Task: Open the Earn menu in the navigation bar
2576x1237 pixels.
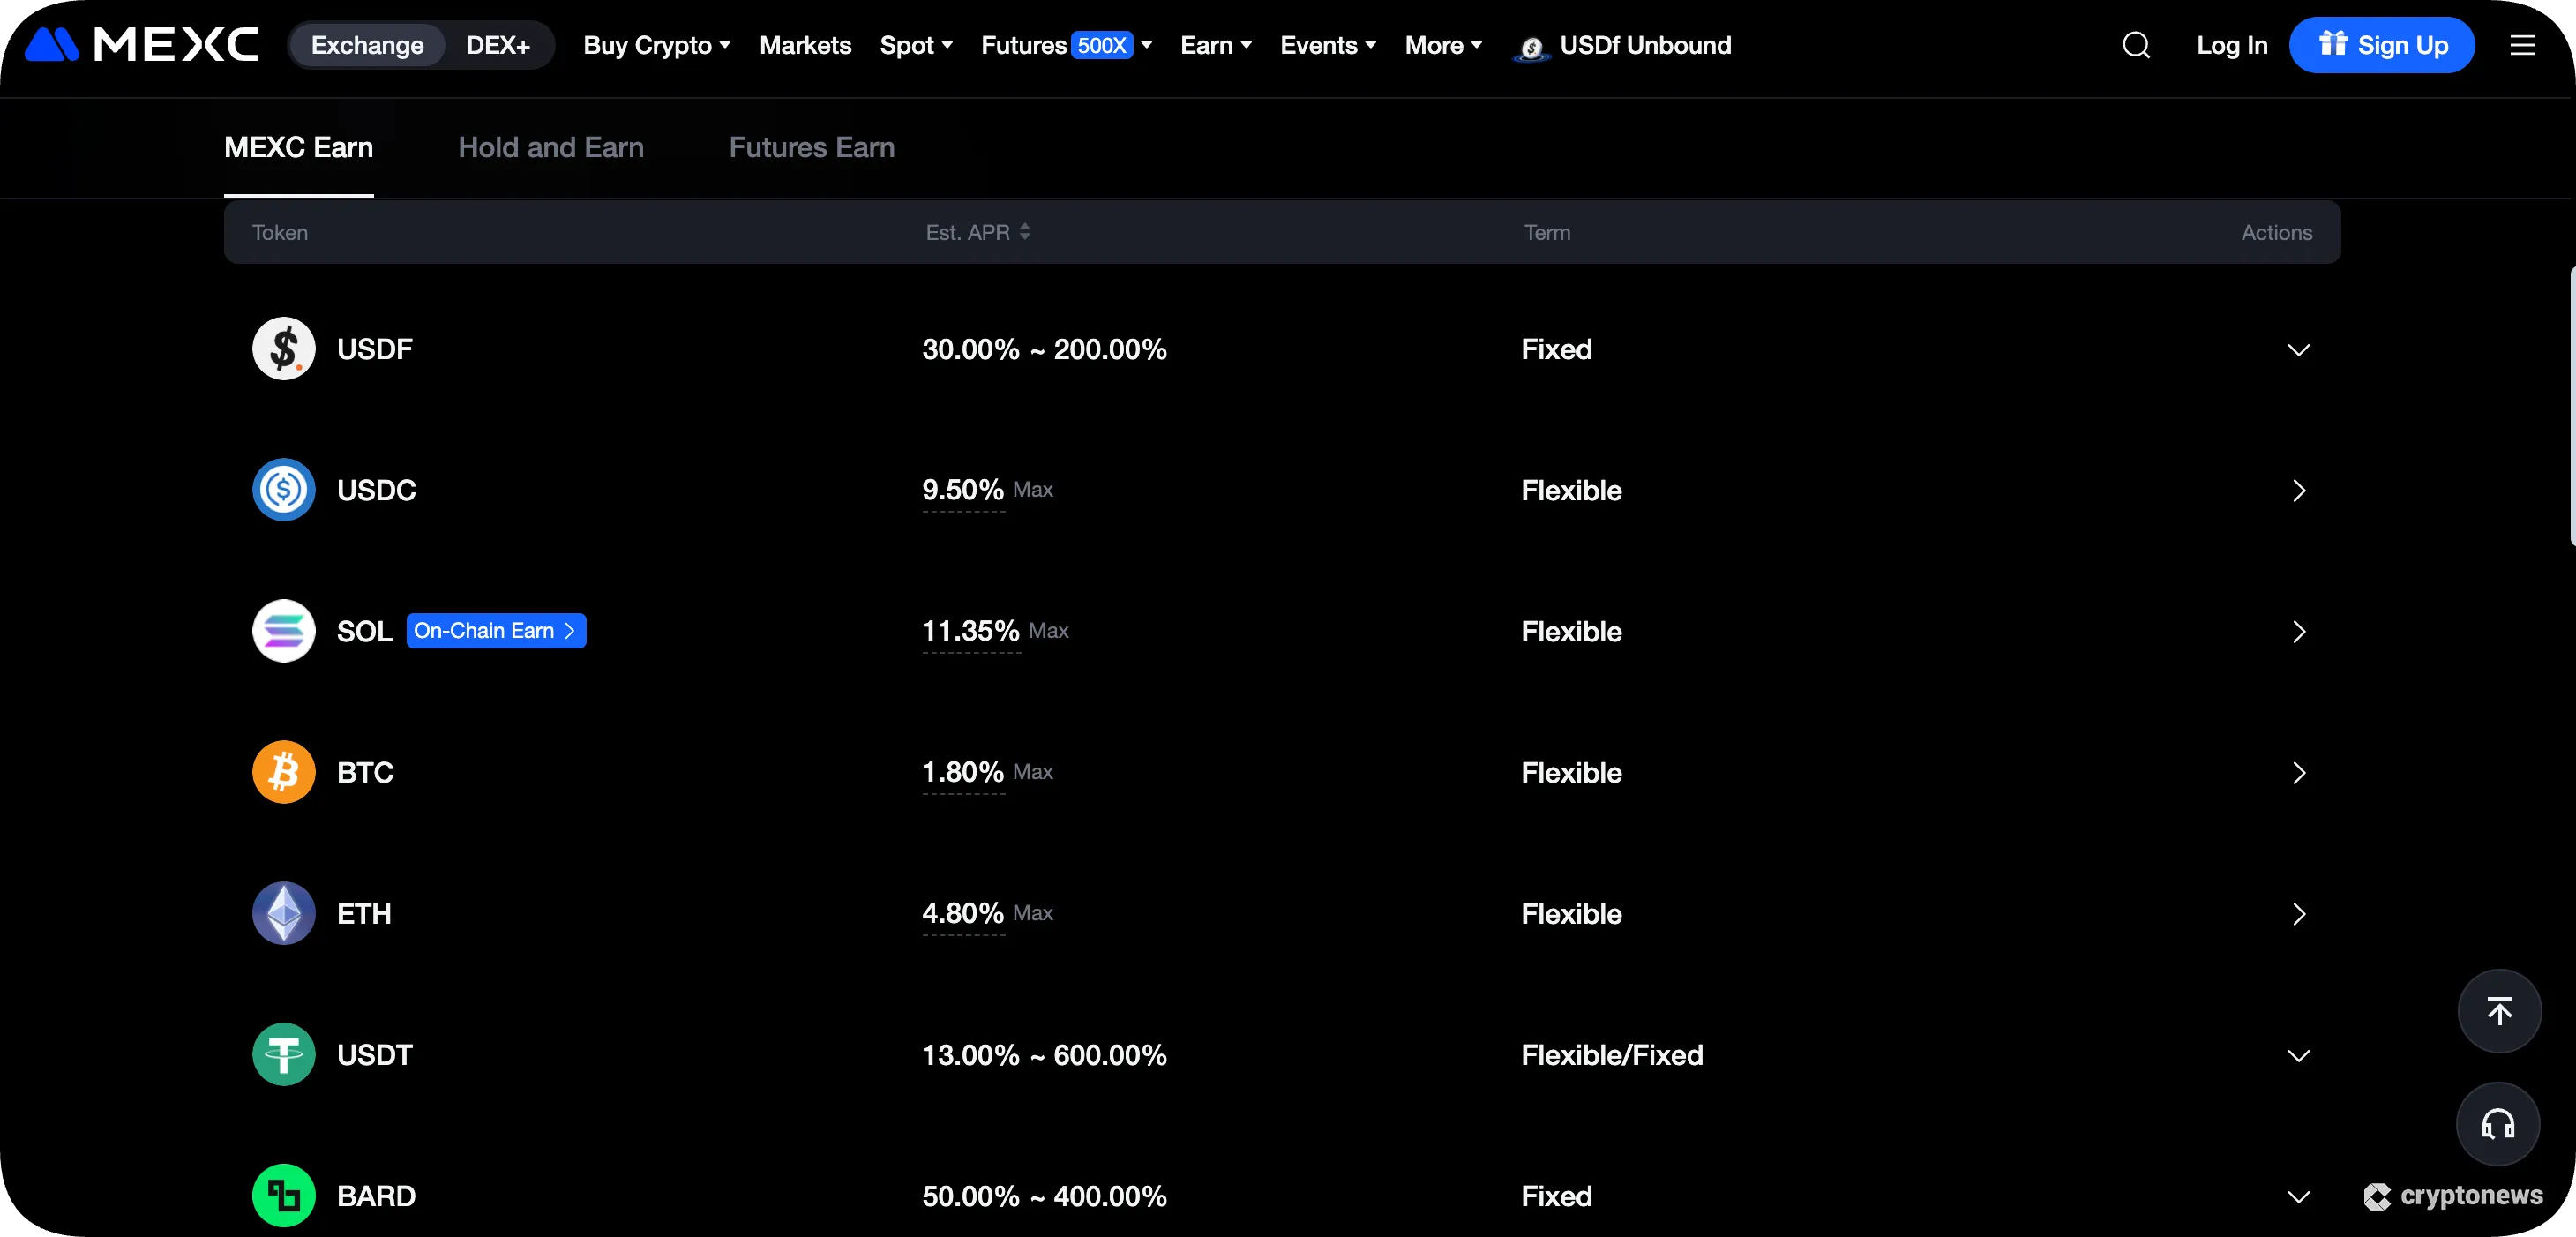Action: click(x=1214, y=45)
